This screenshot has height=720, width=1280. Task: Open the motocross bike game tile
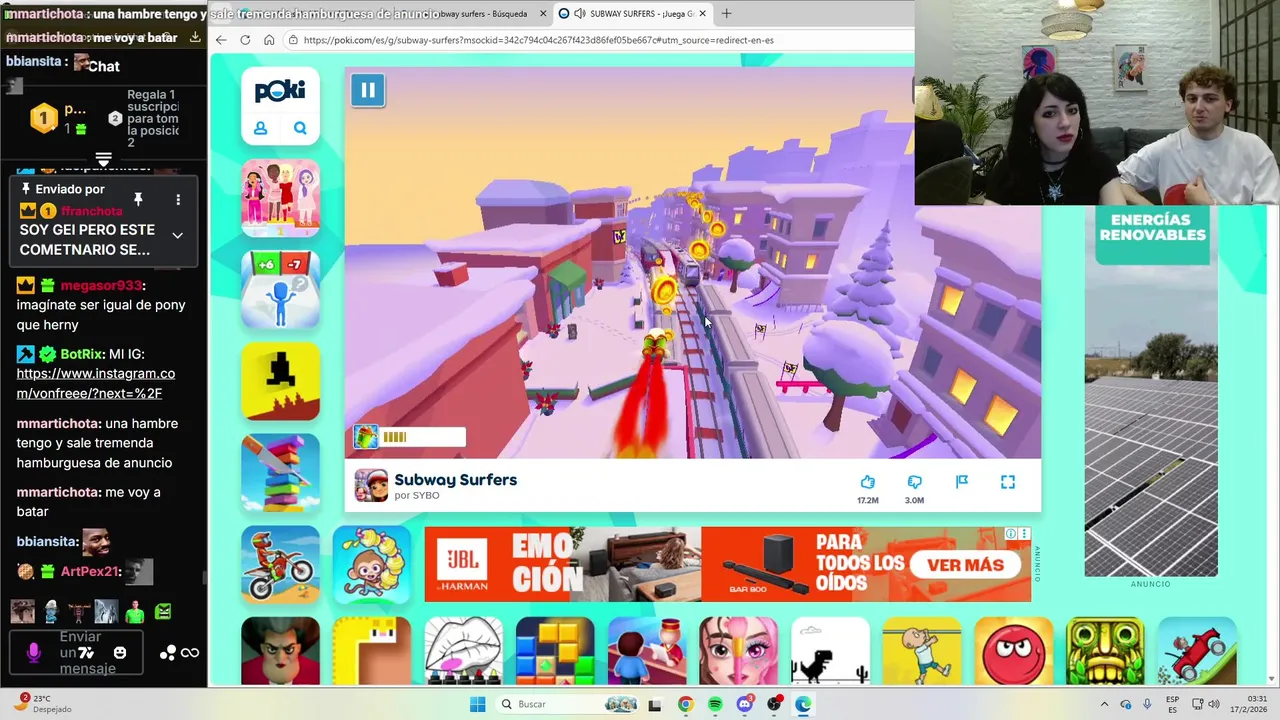(x=280, y=564)
